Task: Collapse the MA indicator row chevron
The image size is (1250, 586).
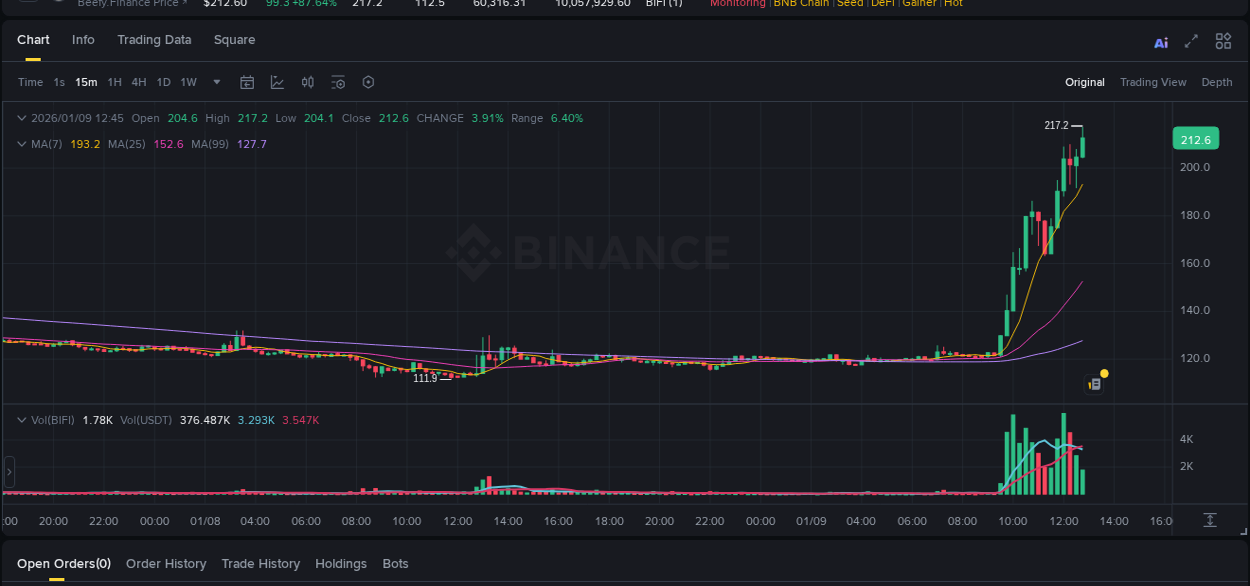Action: click(20, 143)
